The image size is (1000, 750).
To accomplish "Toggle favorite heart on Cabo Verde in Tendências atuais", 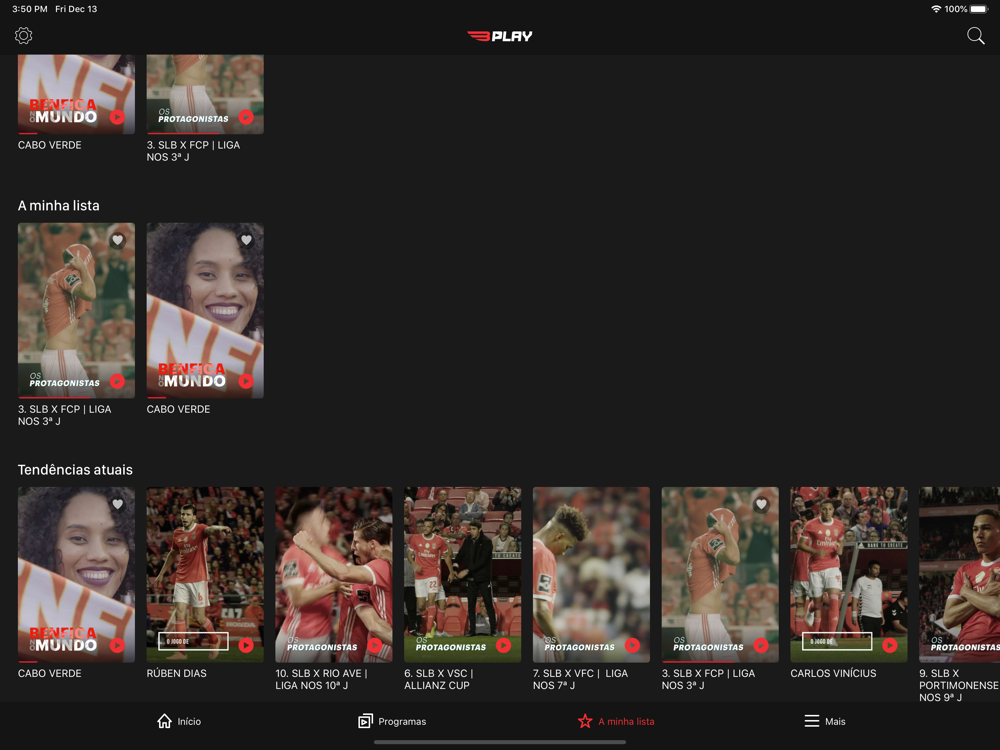I will click(x=117, y=504).
